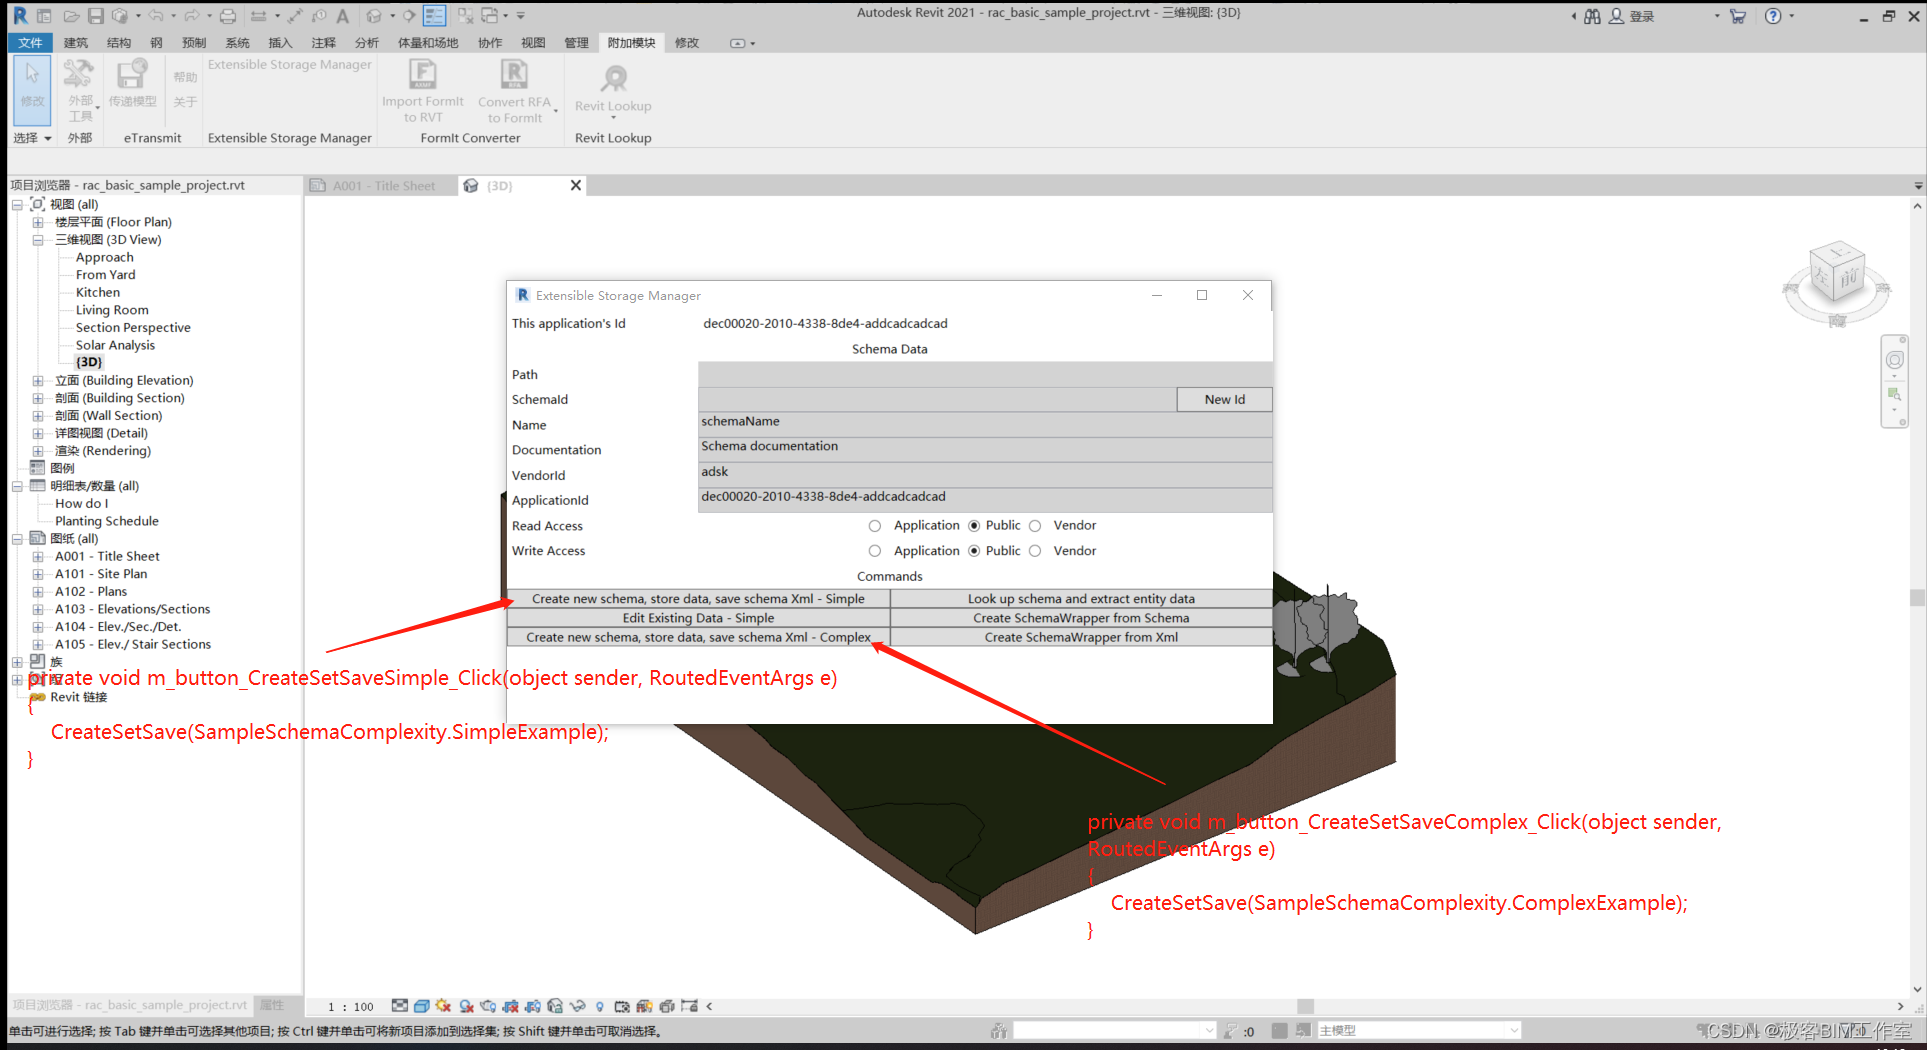Open the 文件 menu

point(30,42)
